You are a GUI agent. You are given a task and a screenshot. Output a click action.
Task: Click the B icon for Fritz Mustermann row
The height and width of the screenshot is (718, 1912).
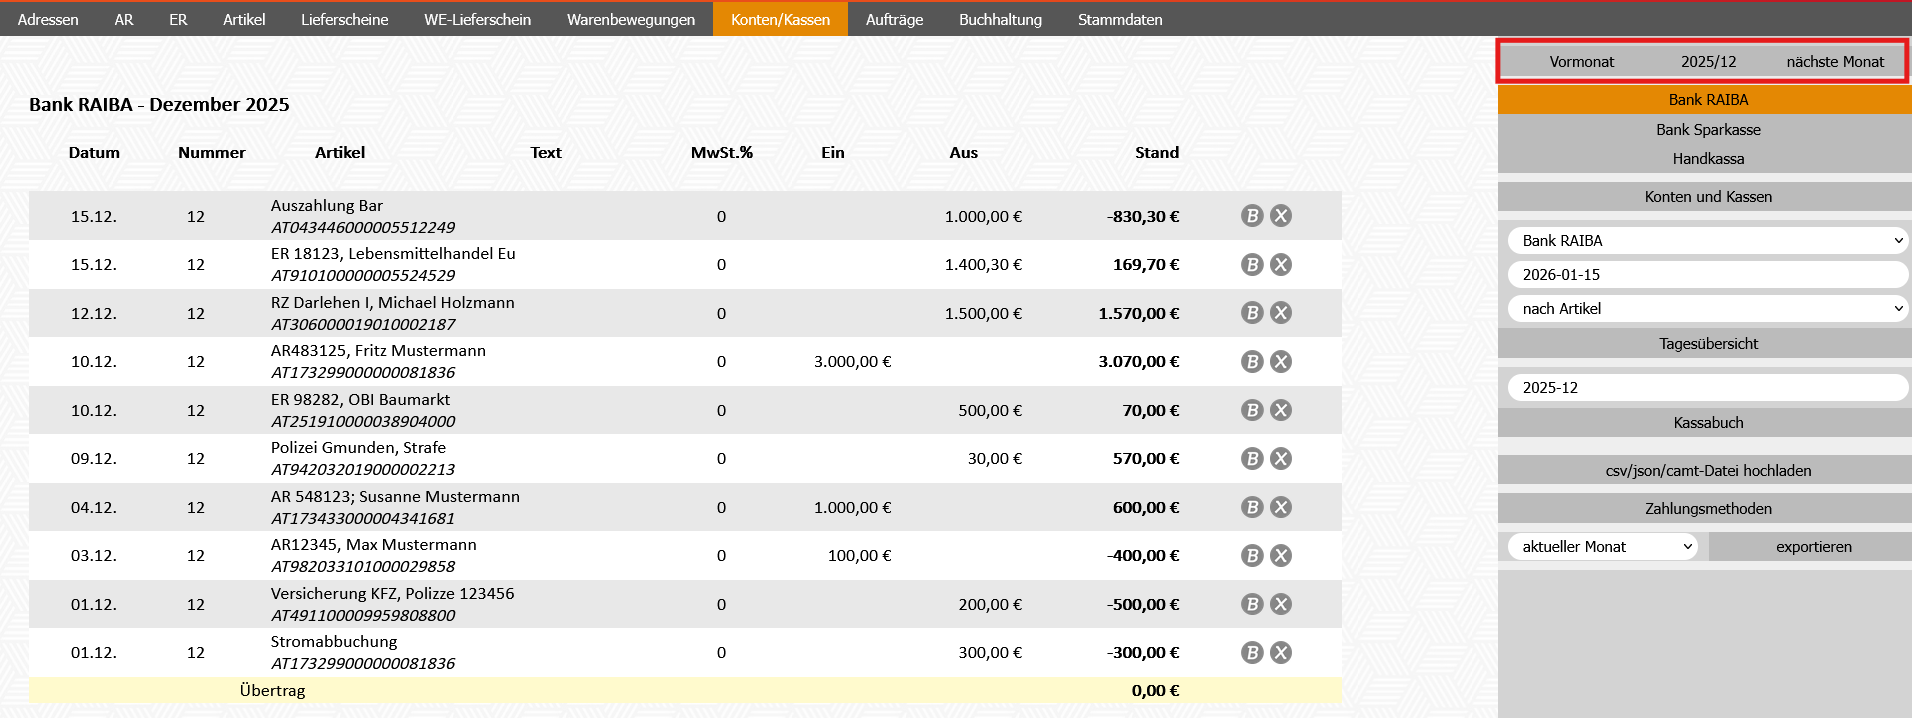click(x=1252, y=362)
